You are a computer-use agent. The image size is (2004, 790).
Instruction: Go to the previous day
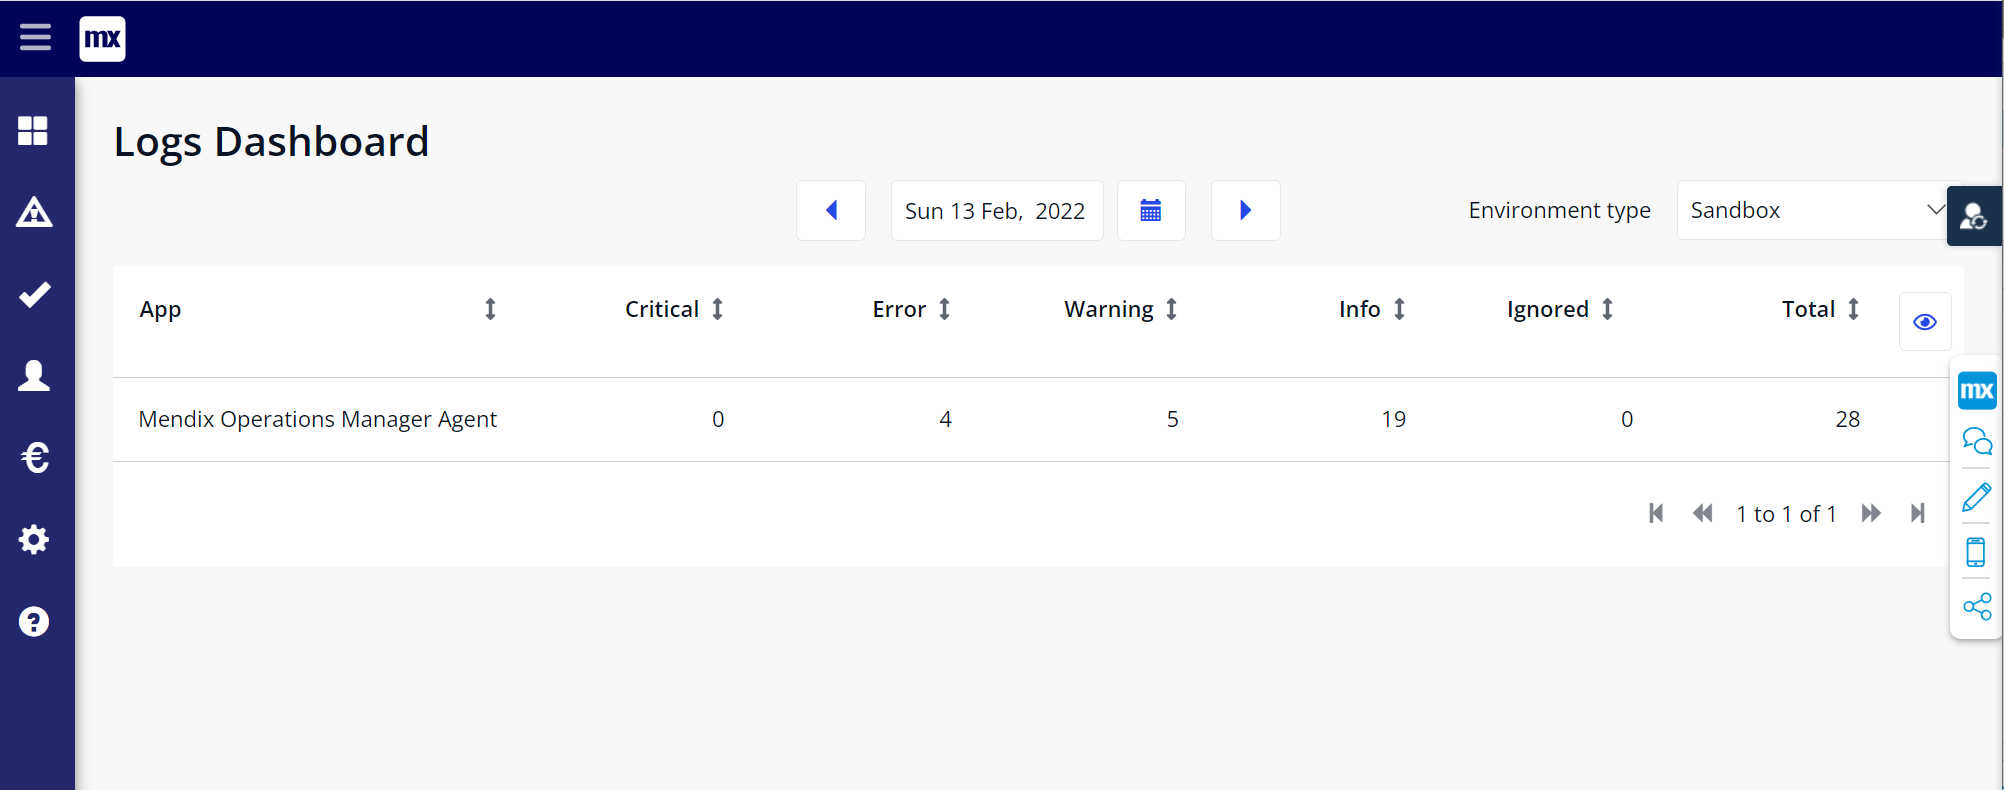(x=831, y=210)
